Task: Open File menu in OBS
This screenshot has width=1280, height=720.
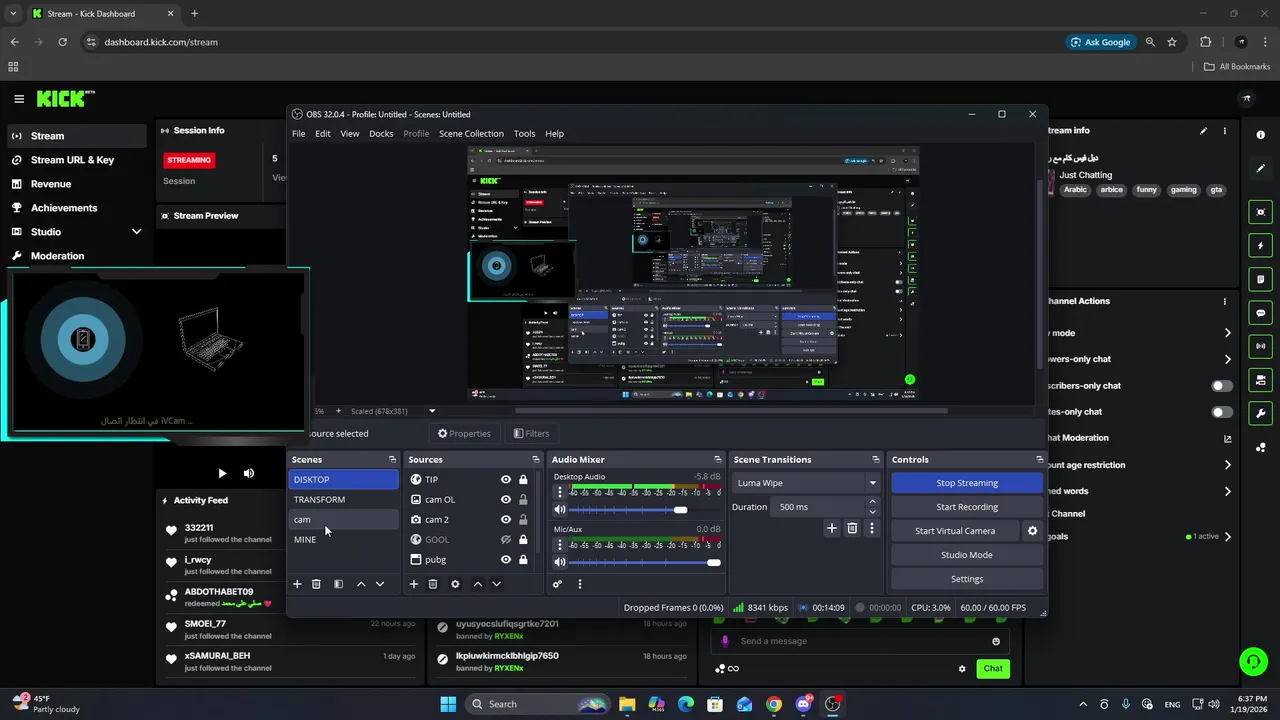Action: [x=299, y=133]
